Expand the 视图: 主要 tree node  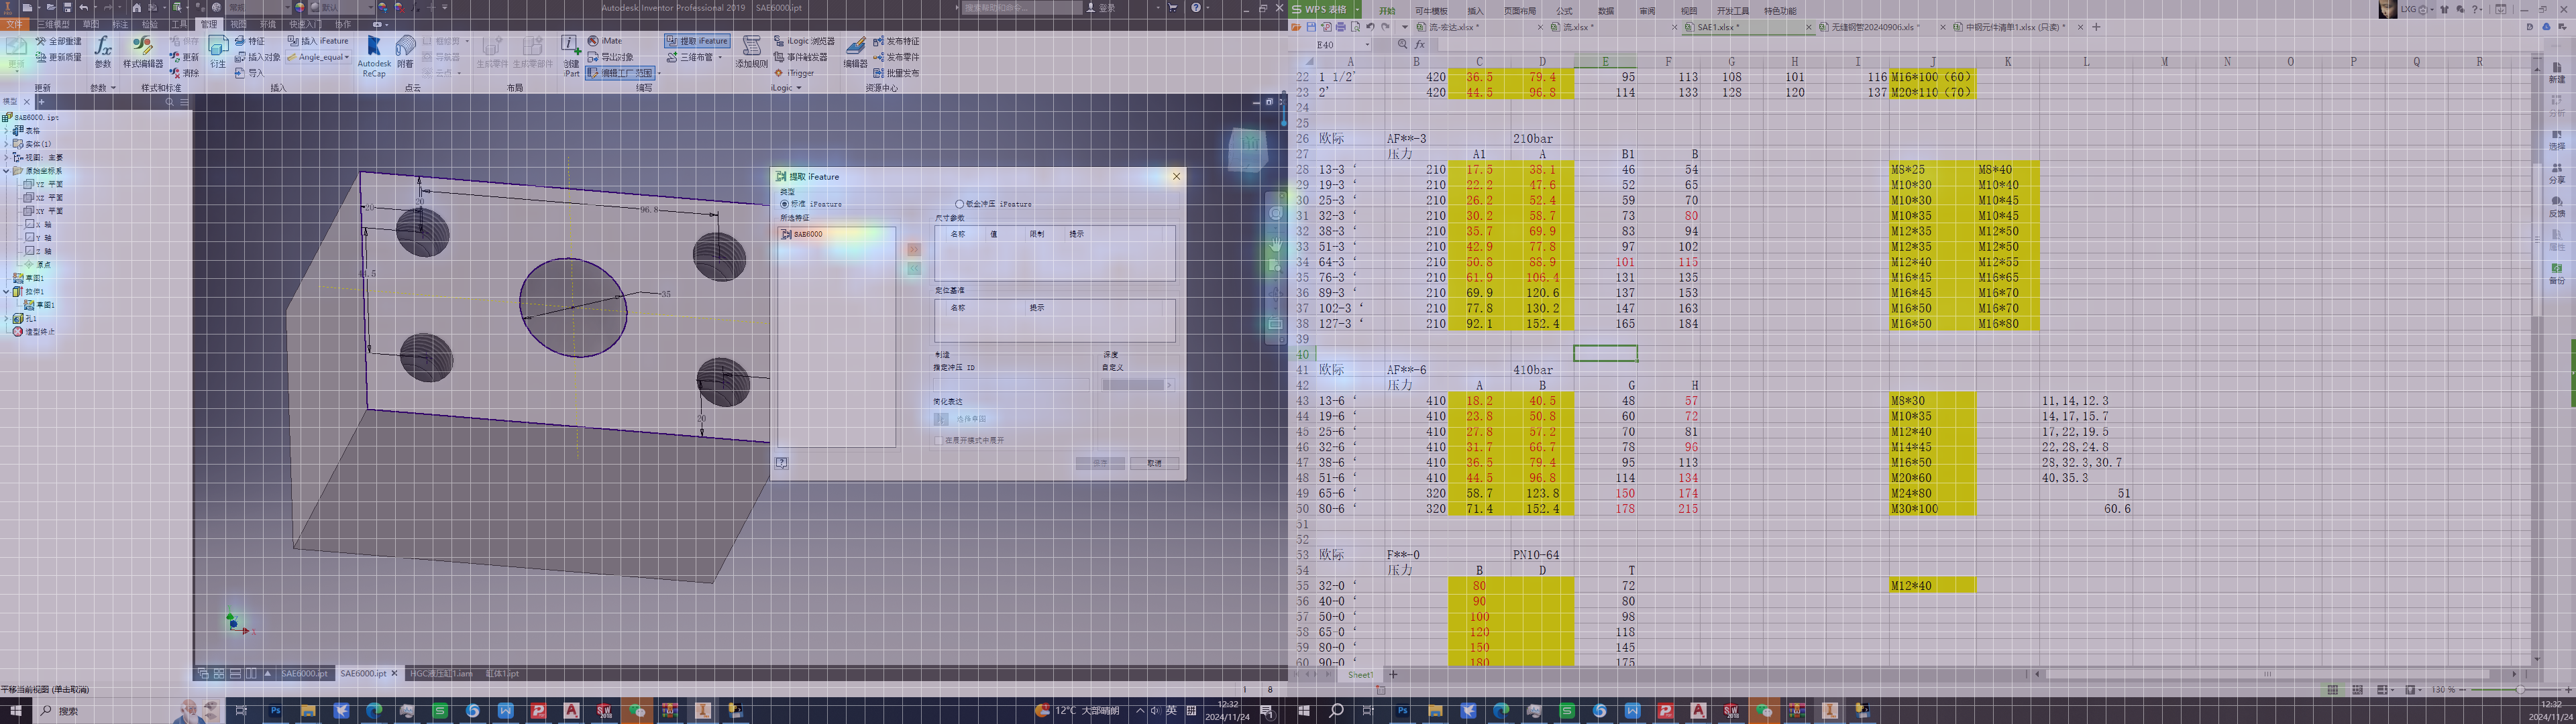point(6,158)
